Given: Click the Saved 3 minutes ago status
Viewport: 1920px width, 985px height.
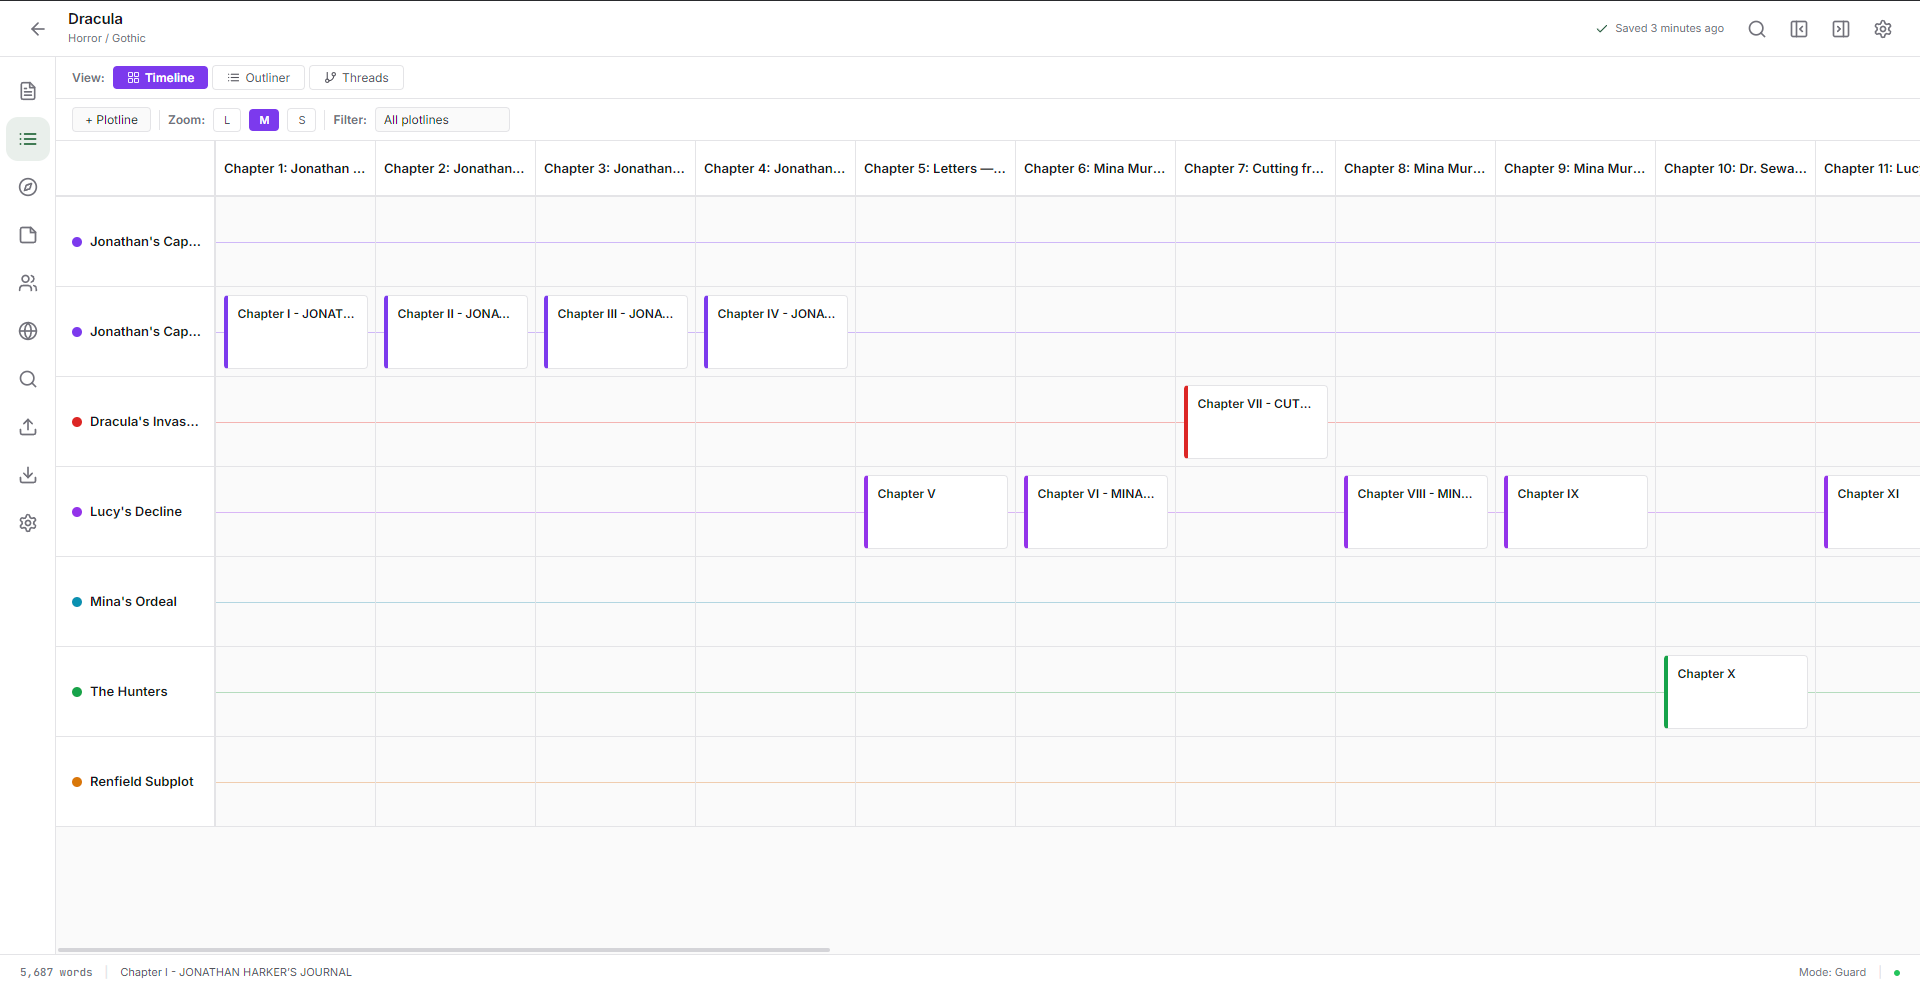Looking at the screenshot, I should [1660, 29].
